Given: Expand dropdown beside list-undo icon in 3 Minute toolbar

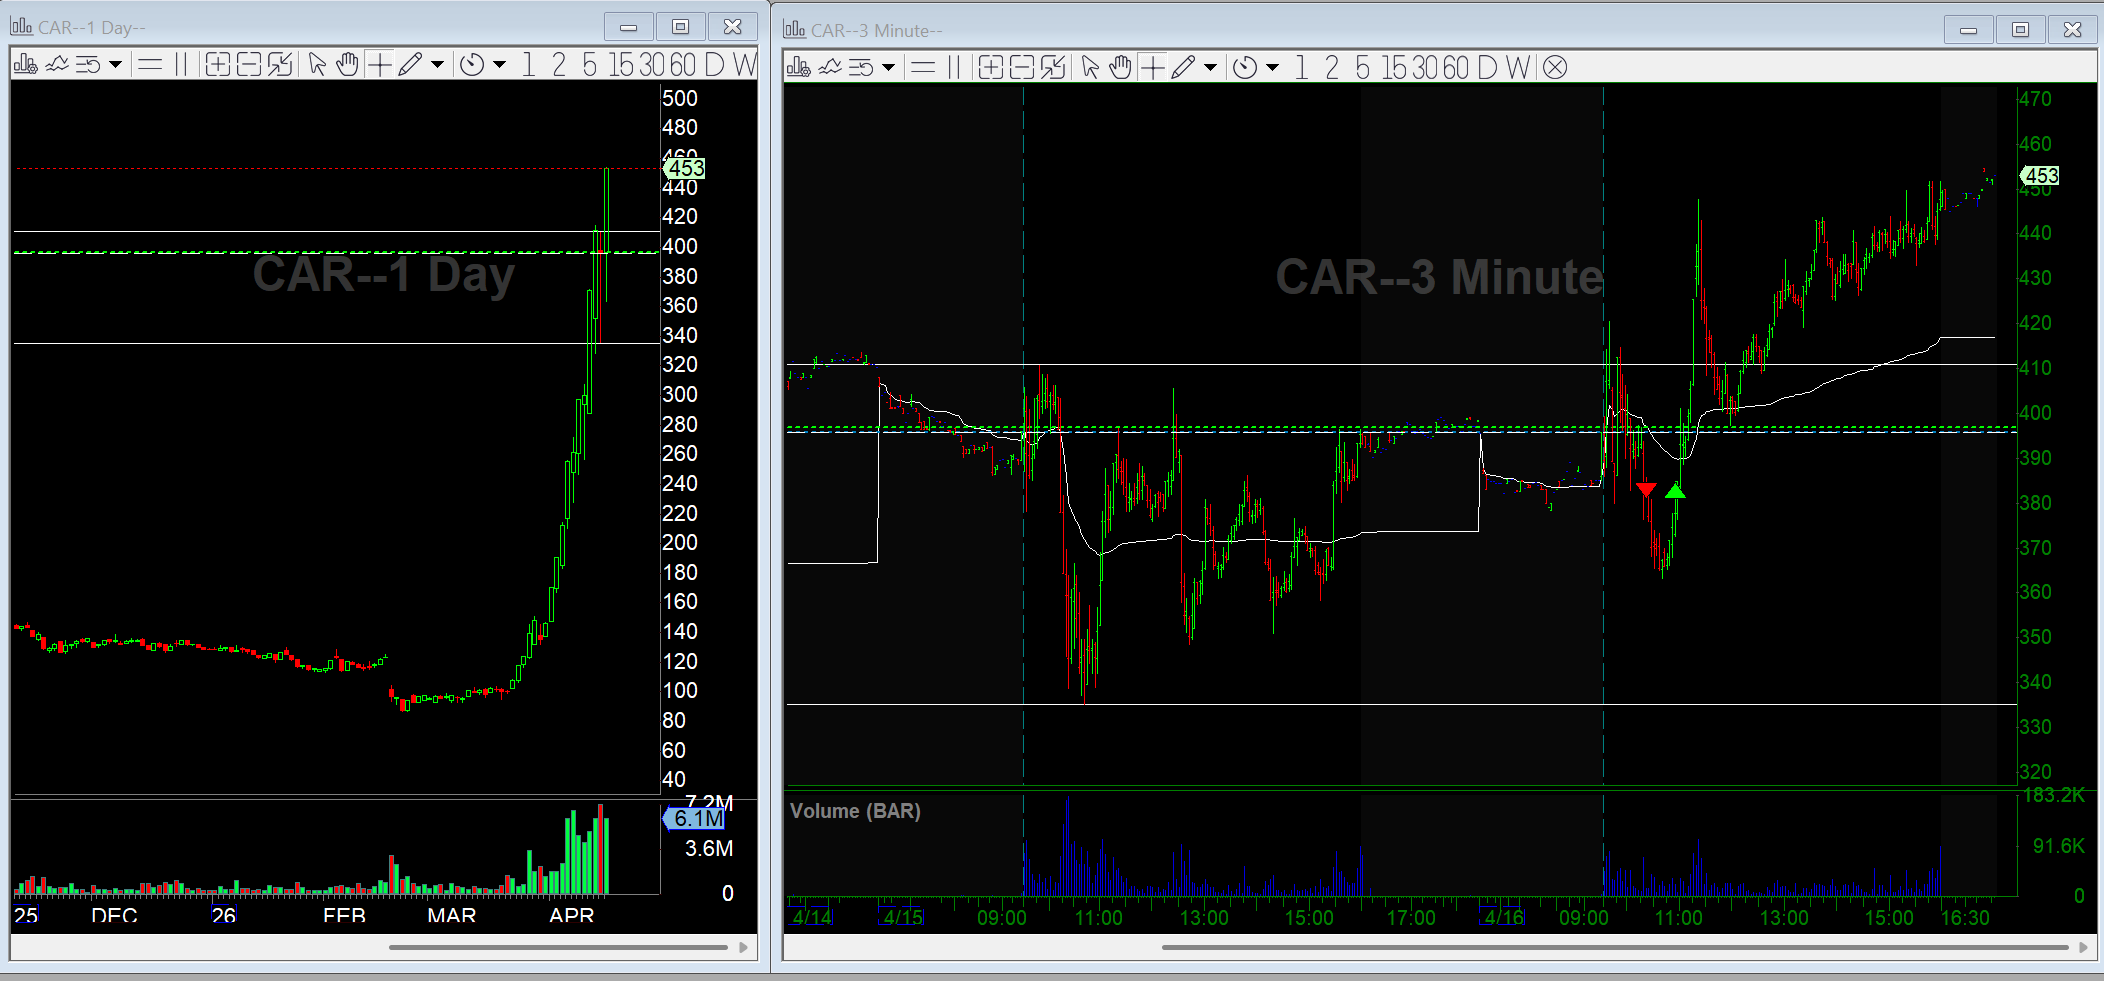Looking at the screenshot, I should pyautogui.click(x=888, y=67).
